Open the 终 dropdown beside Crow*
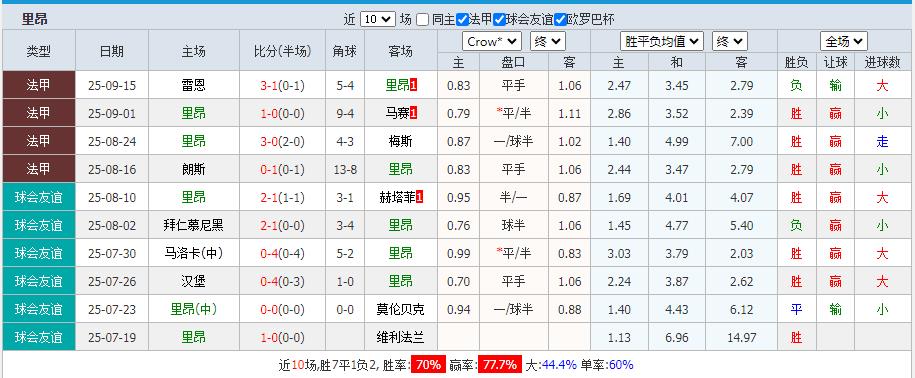The image size is (915, 378). [547, 41]
